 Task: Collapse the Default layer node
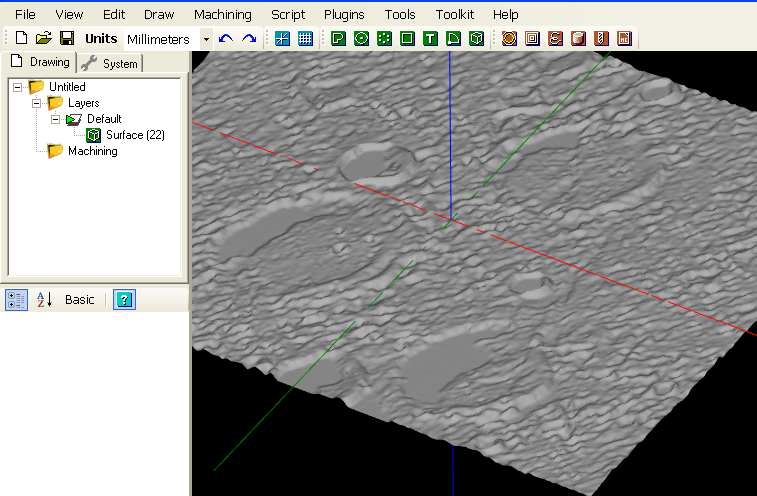pyautogui.click(x=56, y=119)
